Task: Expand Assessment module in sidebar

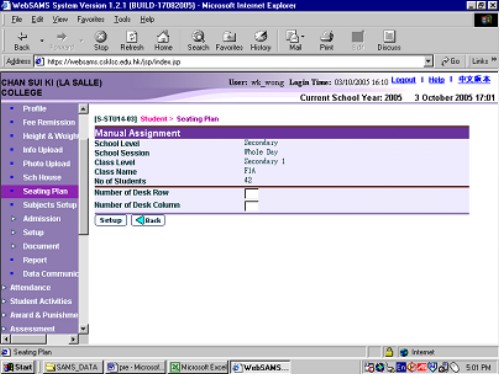Action: (x=32, y=329)
